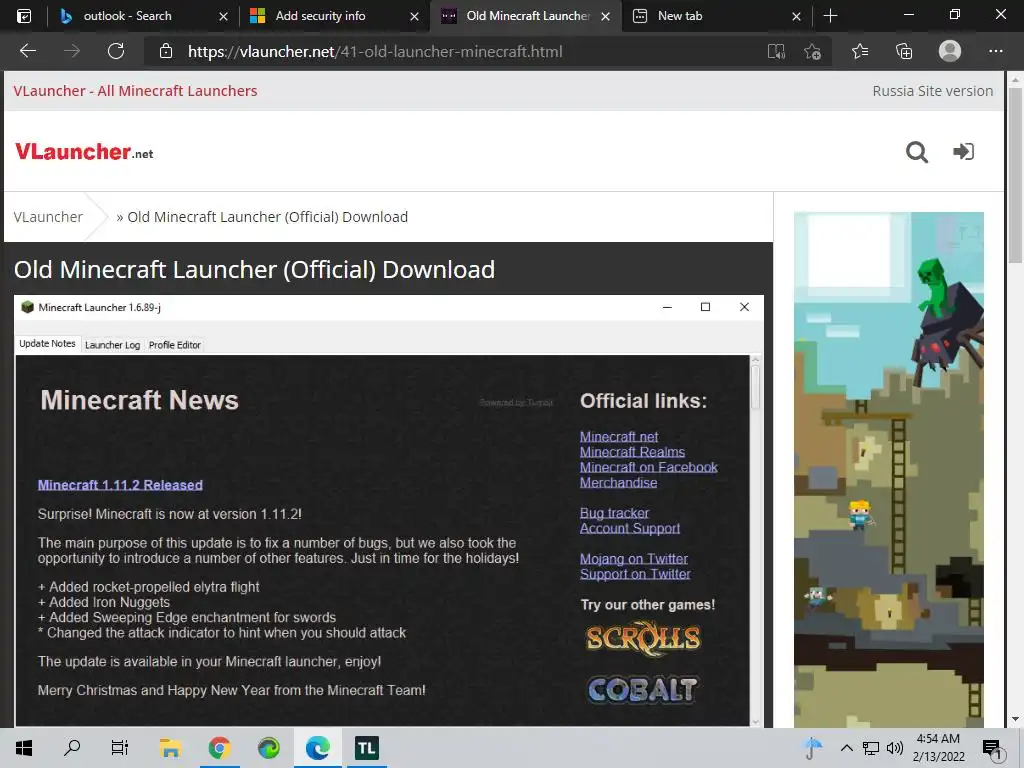Image resolution: width=1024 pixels, height=768 pixels.
Task: Open taskbar search magnifier
Action: 72,748
